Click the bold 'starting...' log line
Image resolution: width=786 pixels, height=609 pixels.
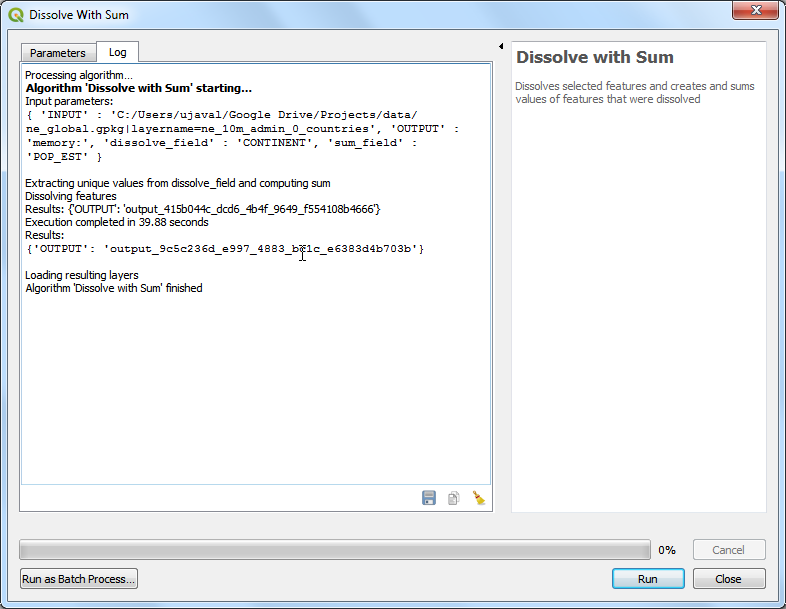point(138,88)
